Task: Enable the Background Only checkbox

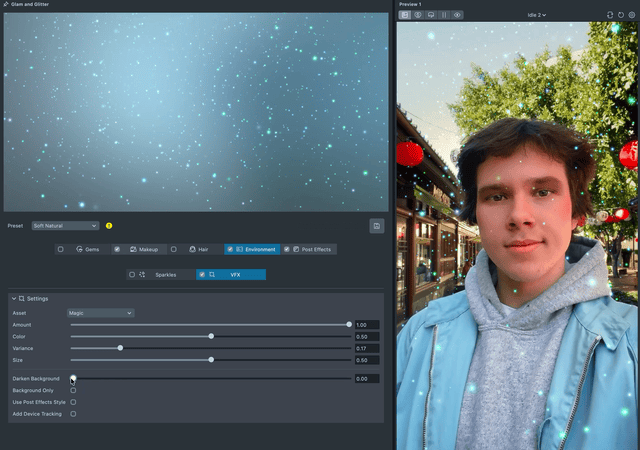Action: pos(73,390)
